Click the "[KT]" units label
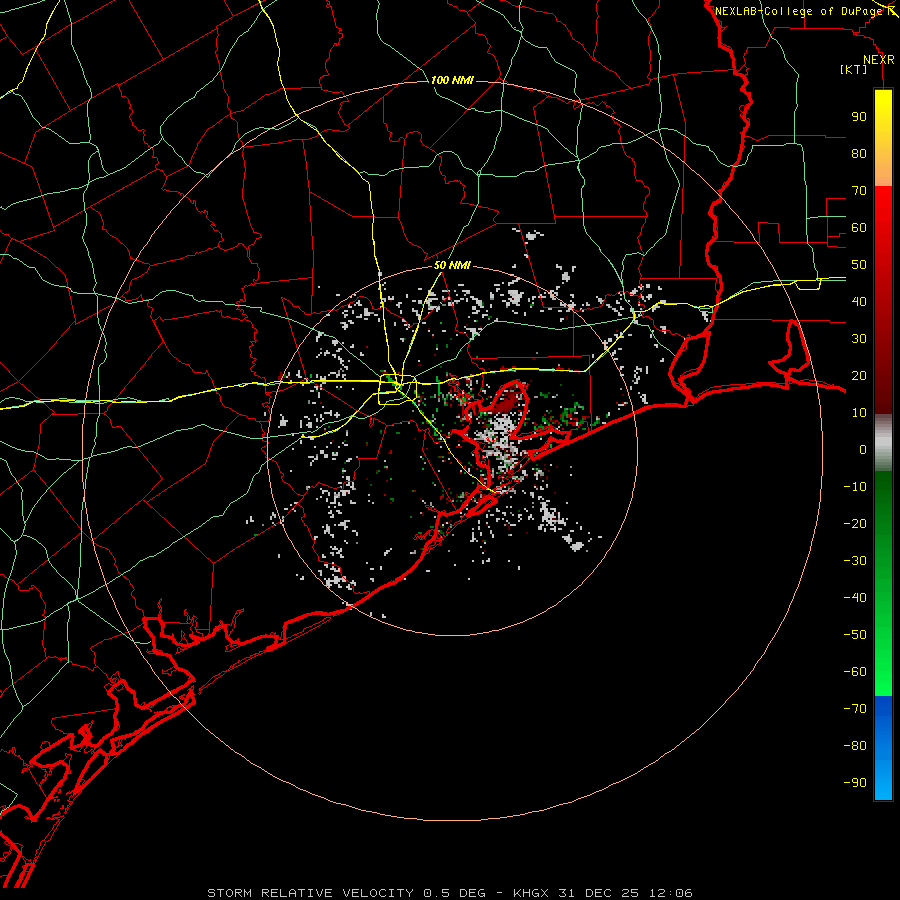The height and width of the screenshot is (900, 900). [854, 69]
